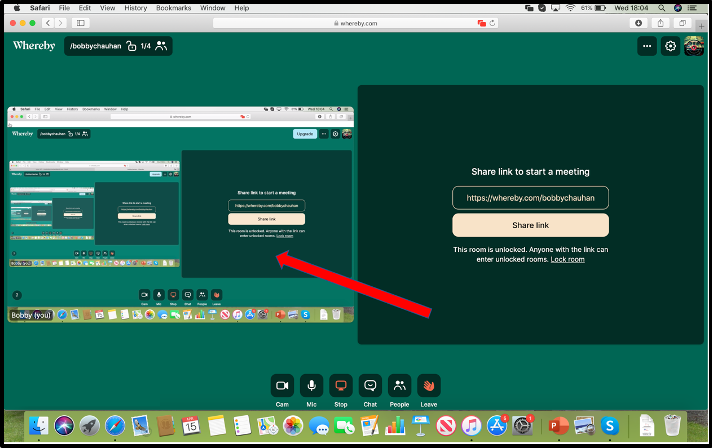Click the Safari forward arrow
712x448 pixels.
click(x=60, y=23)
